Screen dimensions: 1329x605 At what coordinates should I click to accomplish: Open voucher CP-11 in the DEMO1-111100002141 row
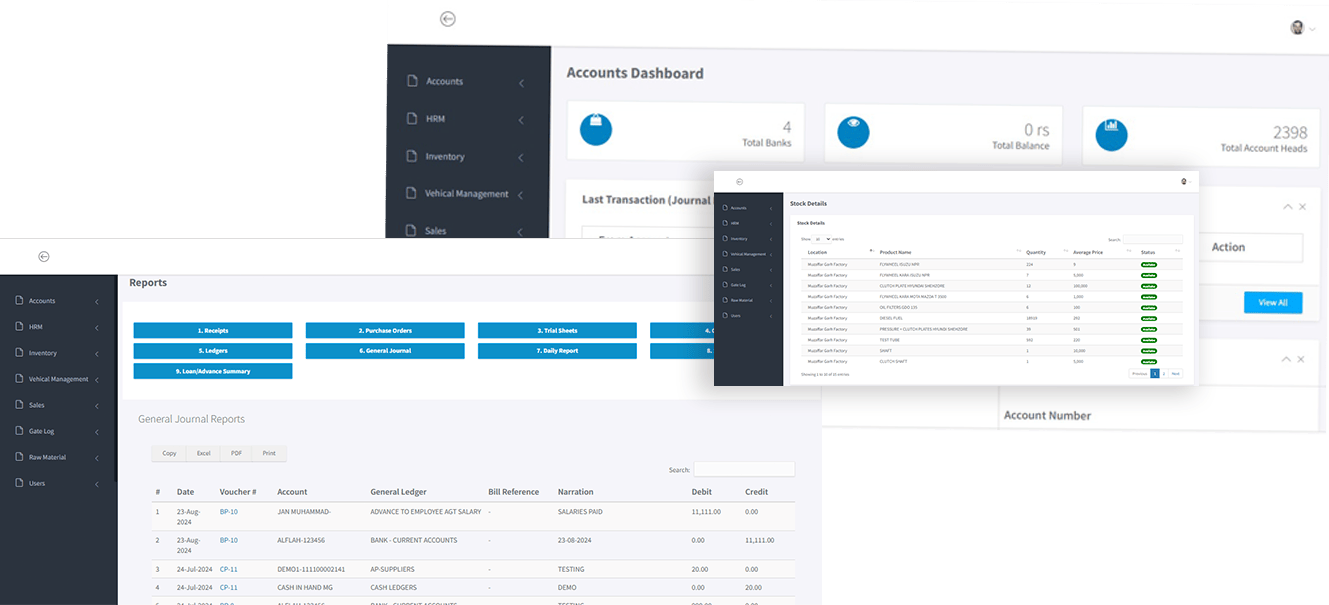tap(229, 569)
